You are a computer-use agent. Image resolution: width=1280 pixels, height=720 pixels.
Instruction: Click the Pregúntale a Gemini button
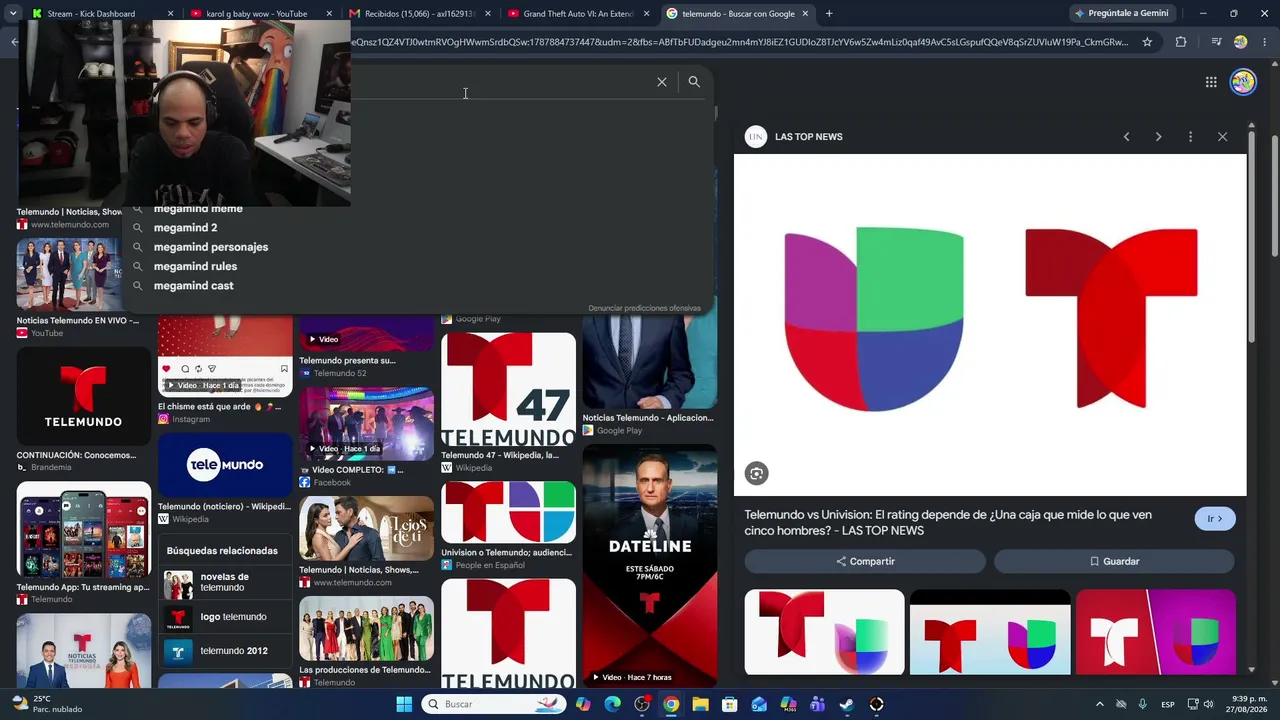1121,14
